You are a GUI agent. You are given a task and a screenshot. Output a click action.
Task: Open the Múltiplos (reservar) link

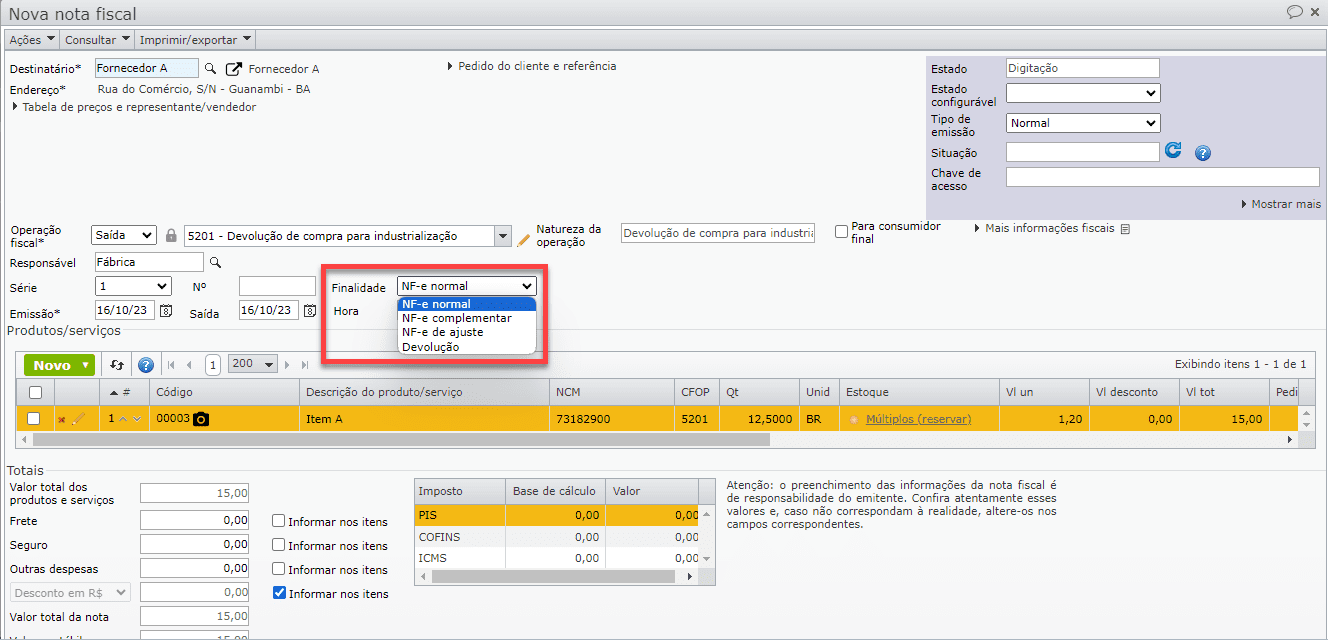[x=918, y=419]
